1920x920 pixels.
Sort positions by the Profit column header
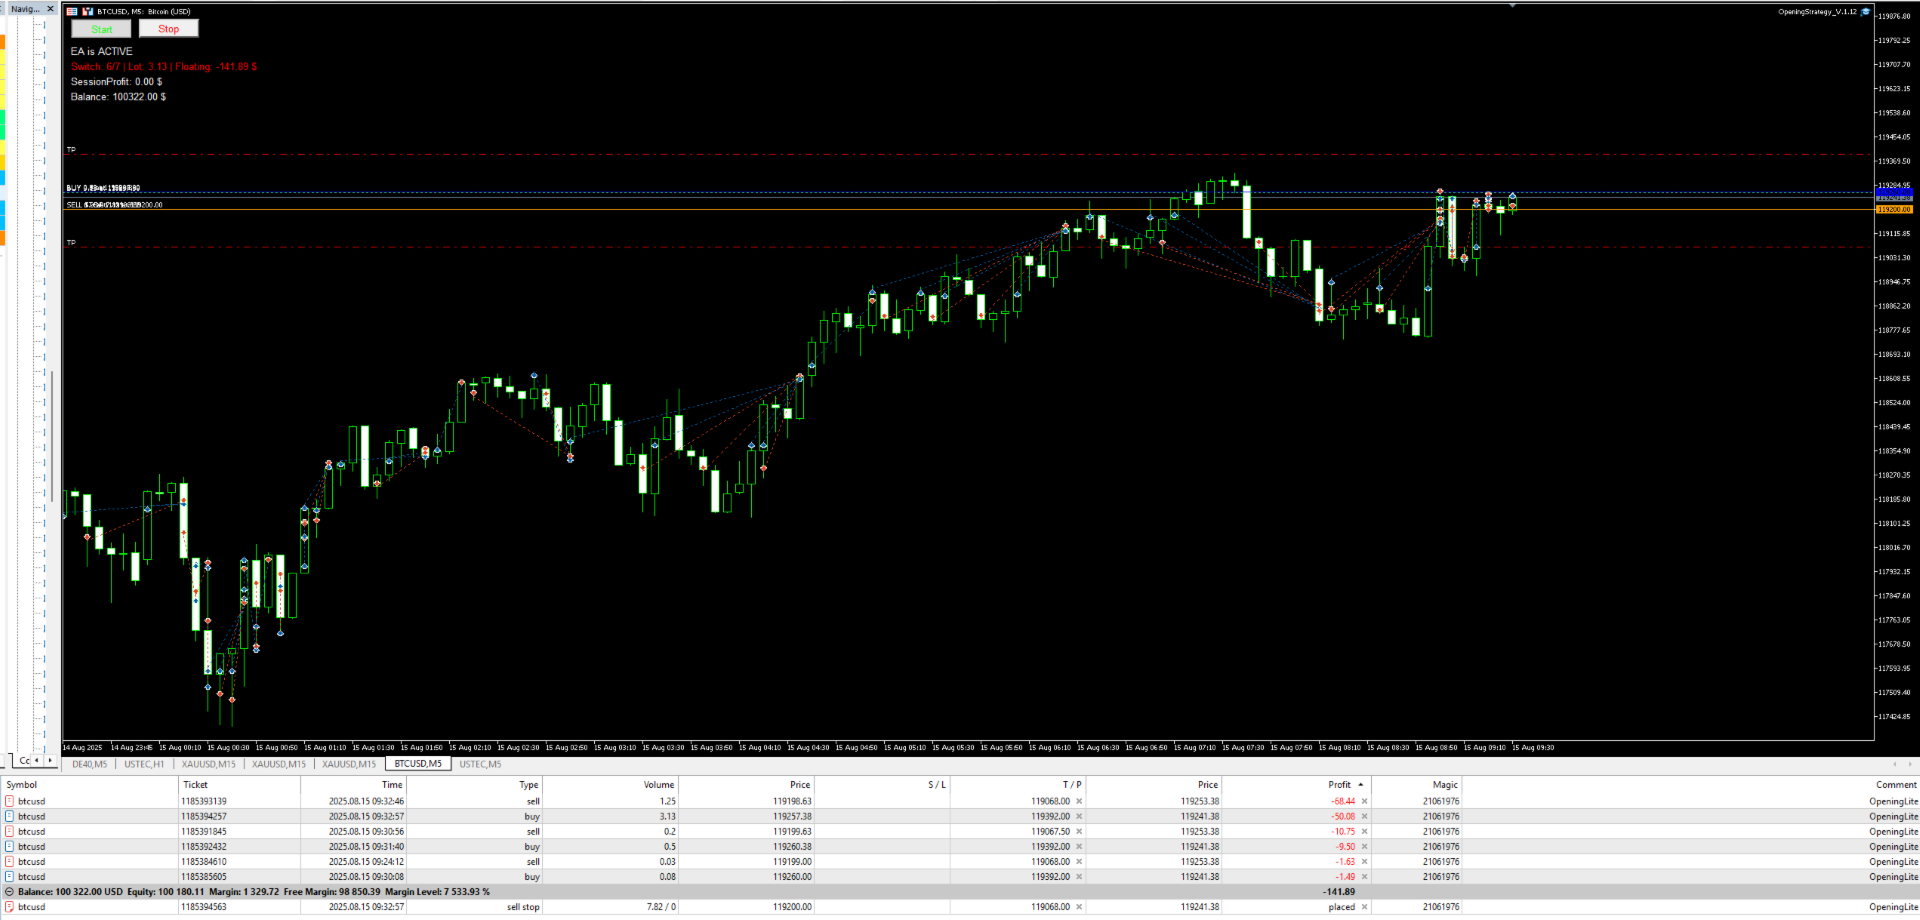1339,785
